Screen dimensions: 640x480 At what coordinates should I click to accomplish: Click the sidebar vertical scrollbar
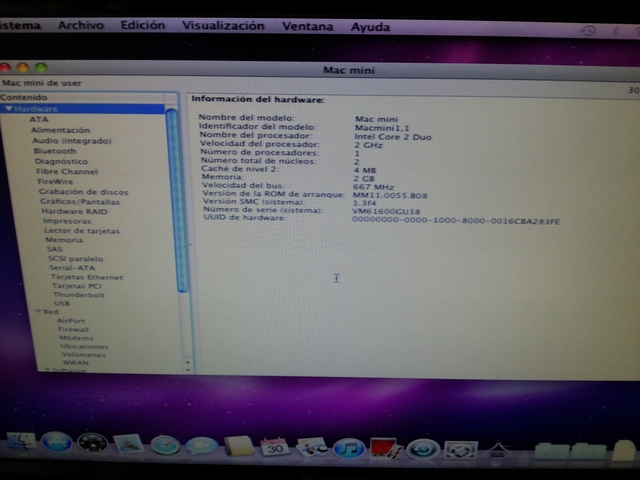click(x=183, y=200)
